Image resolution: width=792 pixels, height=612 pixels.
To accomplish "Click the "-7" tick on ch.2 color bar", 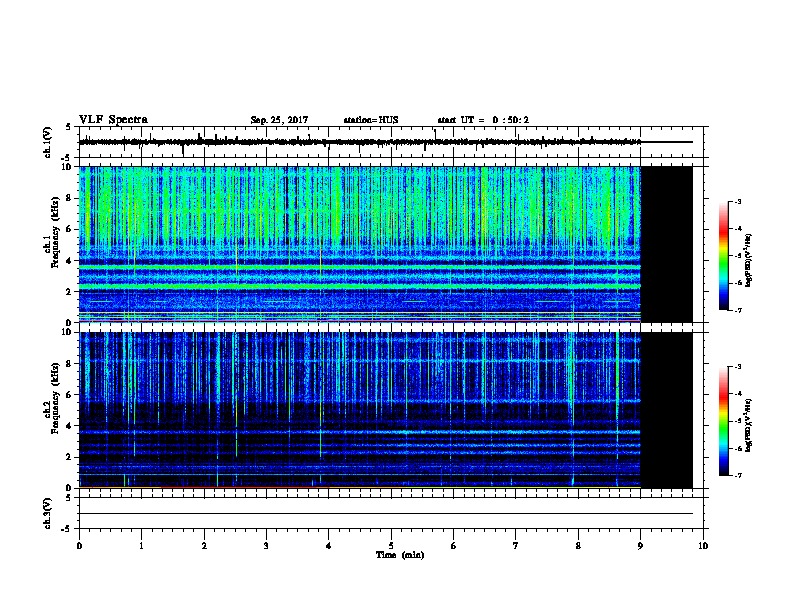I will click(738, 476).
